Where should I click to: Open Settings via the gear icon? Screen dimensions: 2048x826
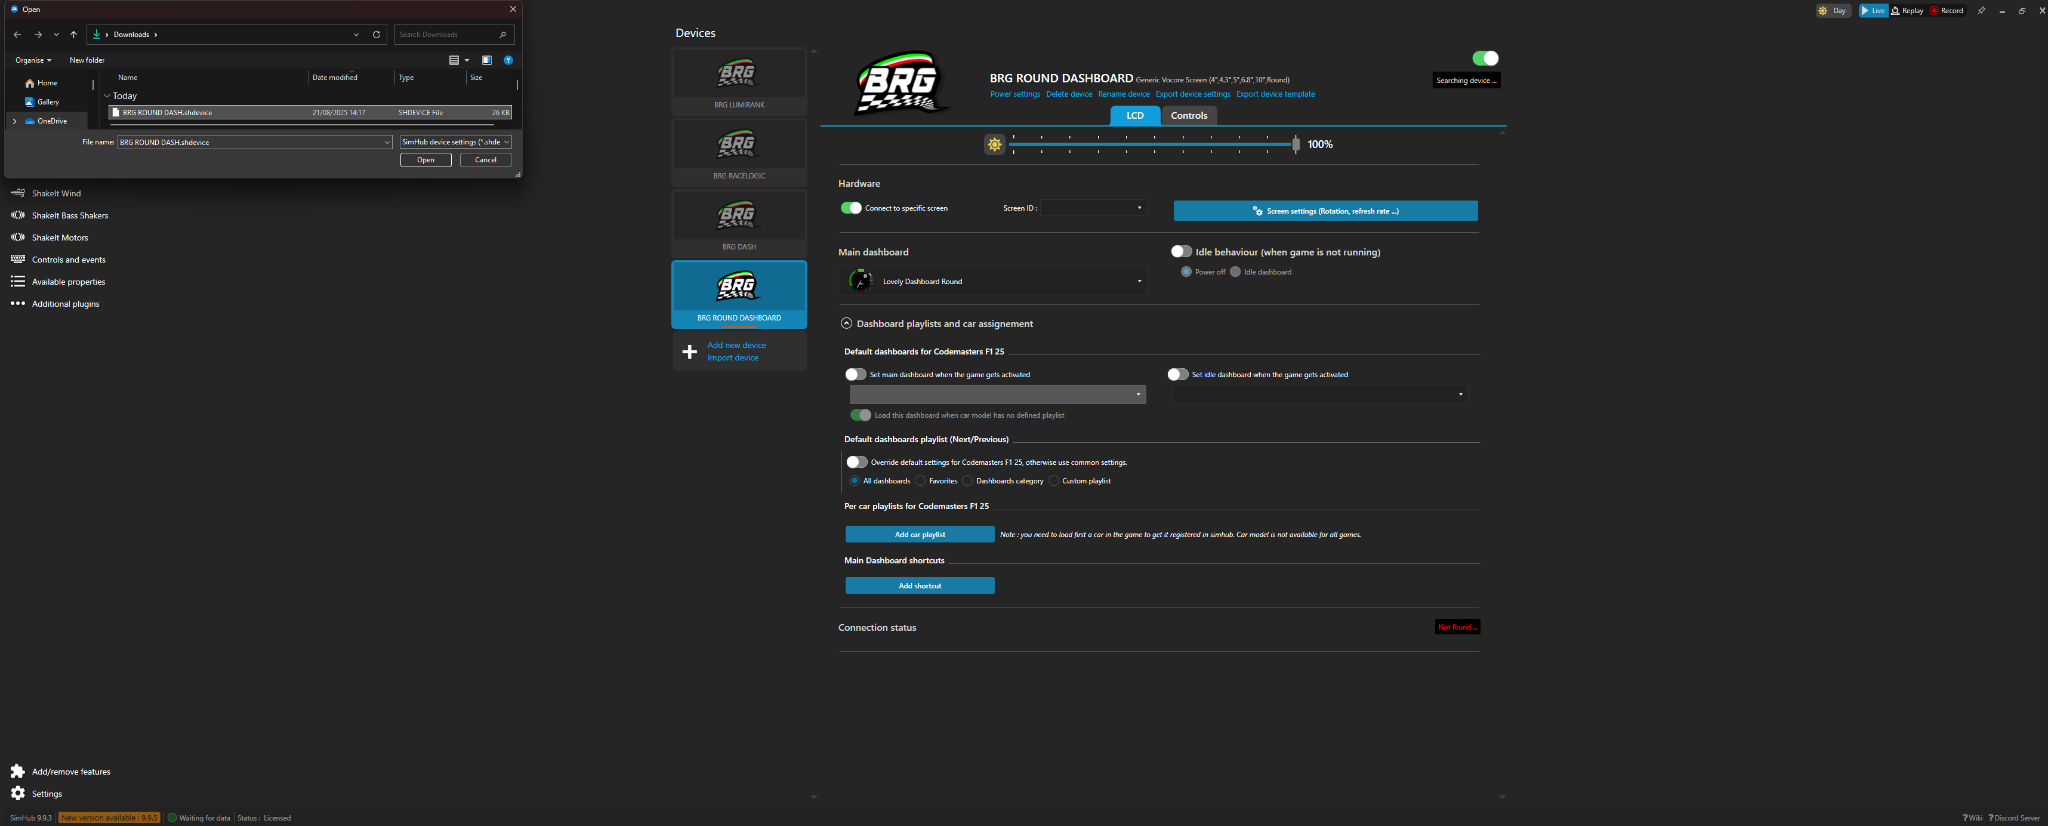click(17, 793)
